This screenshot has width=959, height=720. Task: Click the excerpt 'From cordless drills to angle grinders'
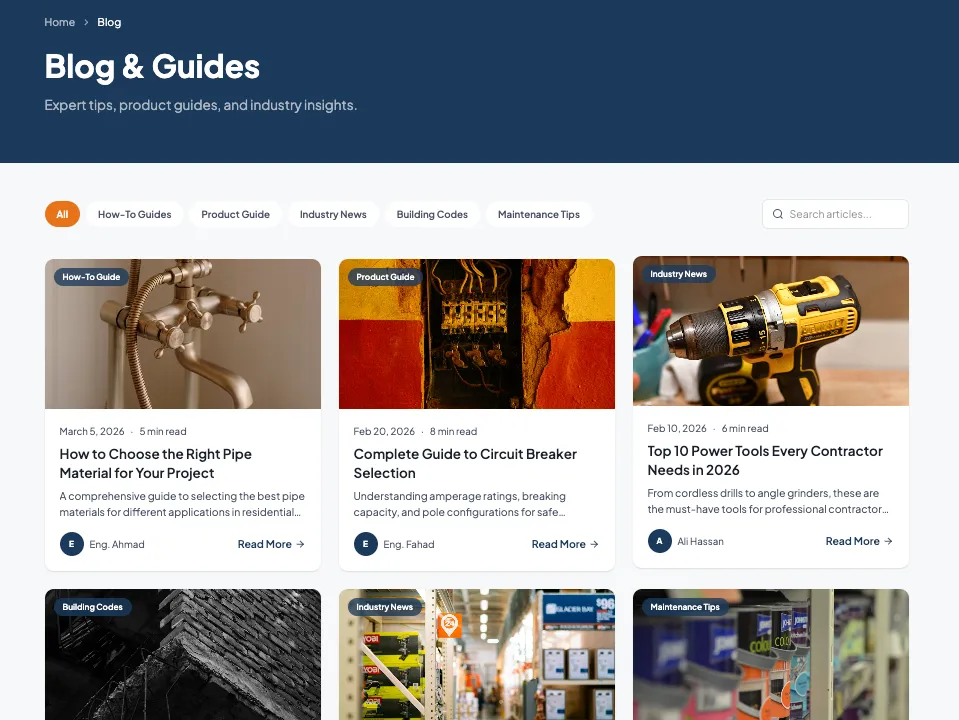click(768, 501)
